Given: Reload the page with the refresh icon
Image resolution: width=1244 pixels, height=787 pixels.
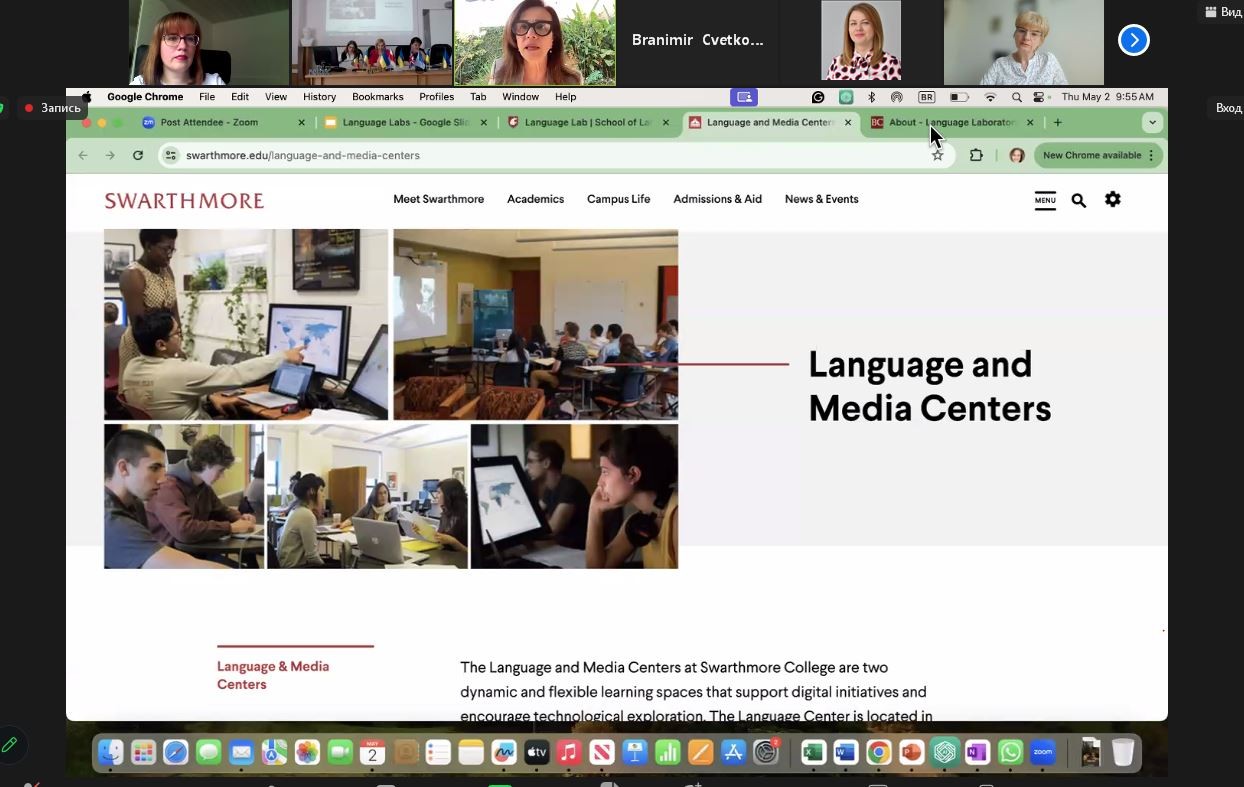Looking at the screenshot, I should pos(138,155).
